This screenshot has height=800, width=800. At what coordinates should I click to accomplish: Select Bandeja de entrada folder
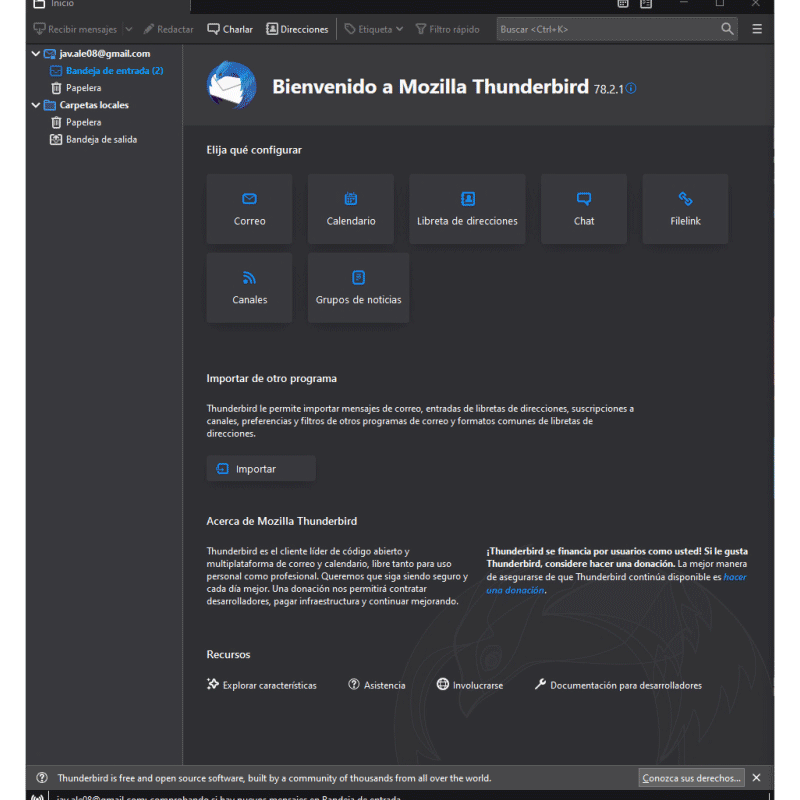(113, 71)
